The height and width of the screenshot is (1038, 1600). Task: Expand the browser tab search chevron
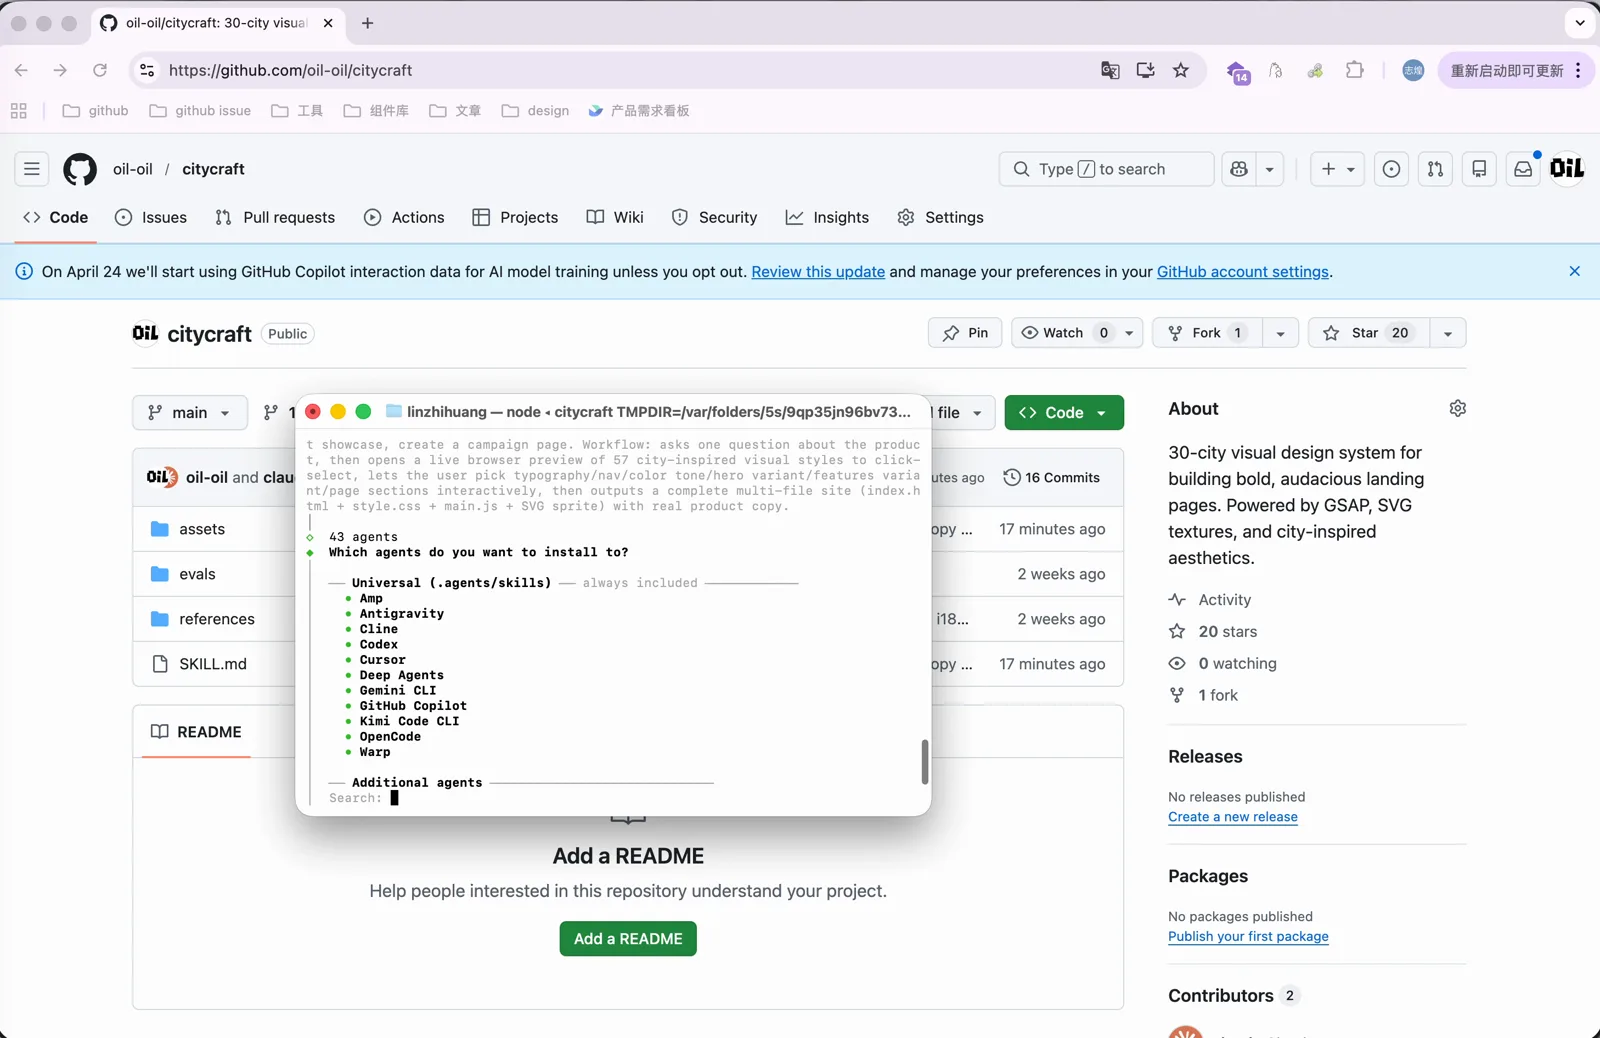tap(1580, 23)
